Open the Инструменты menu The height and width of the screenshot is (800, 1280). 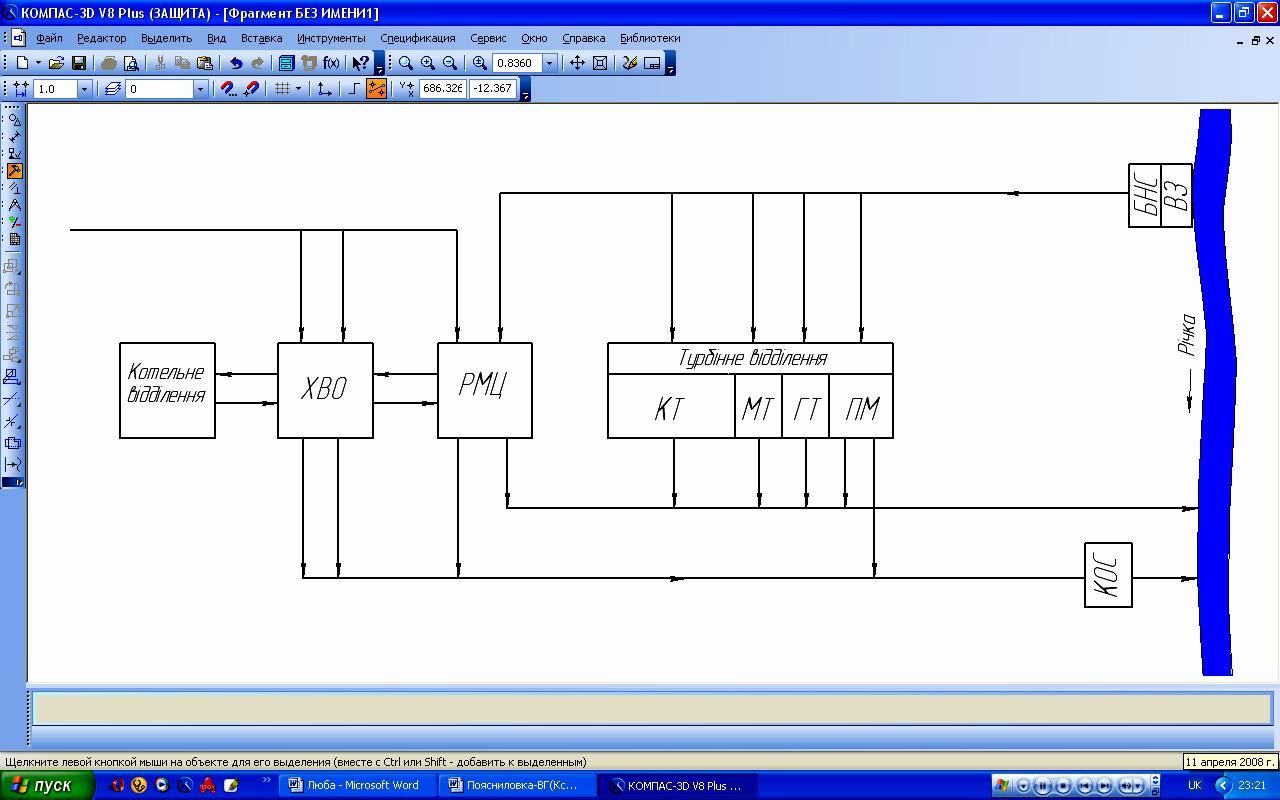[331, 38]
